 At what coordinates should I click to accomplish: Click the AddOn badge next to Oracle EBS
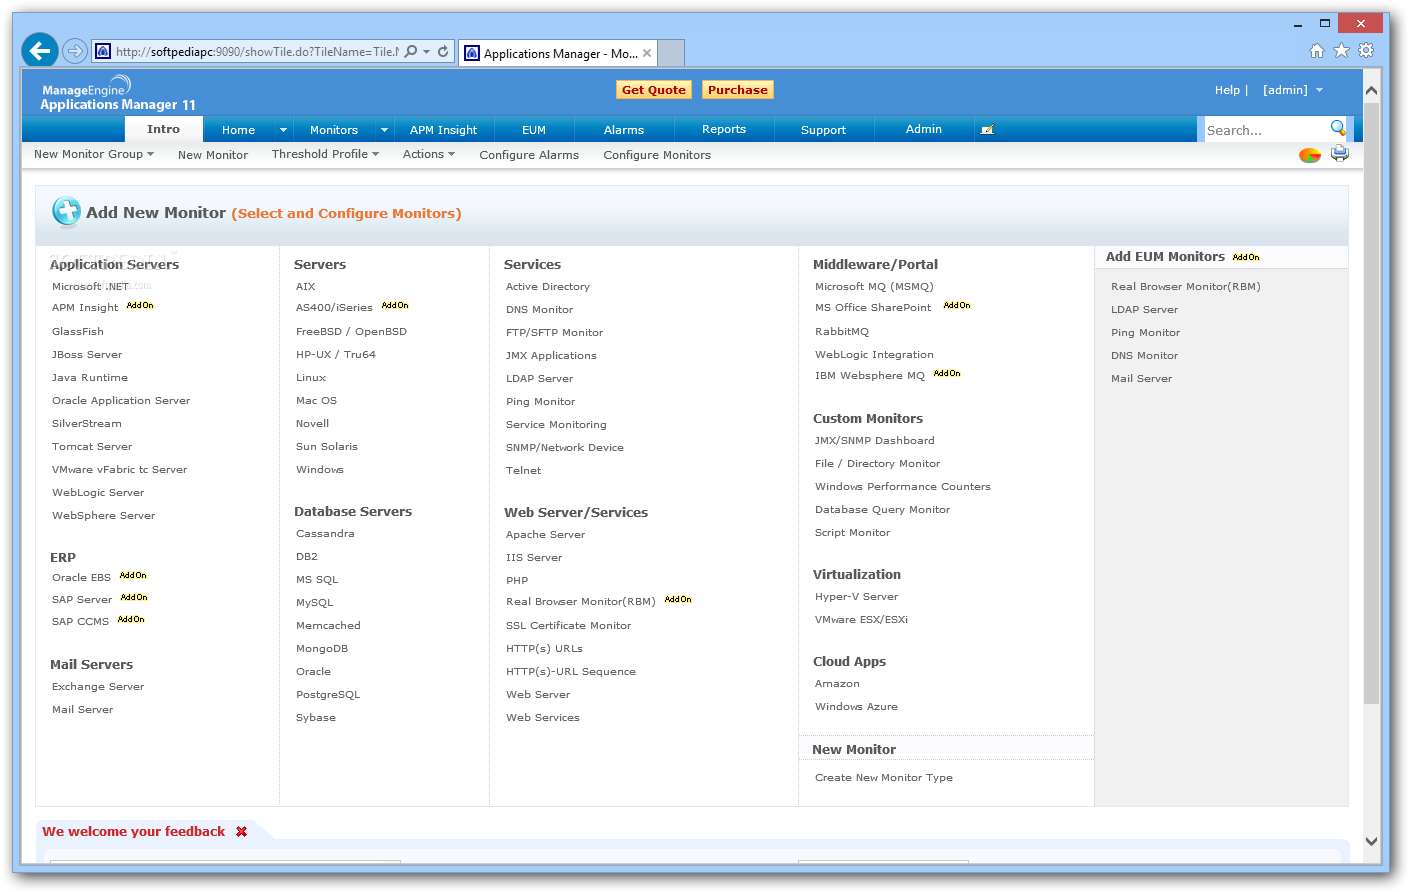133,576
